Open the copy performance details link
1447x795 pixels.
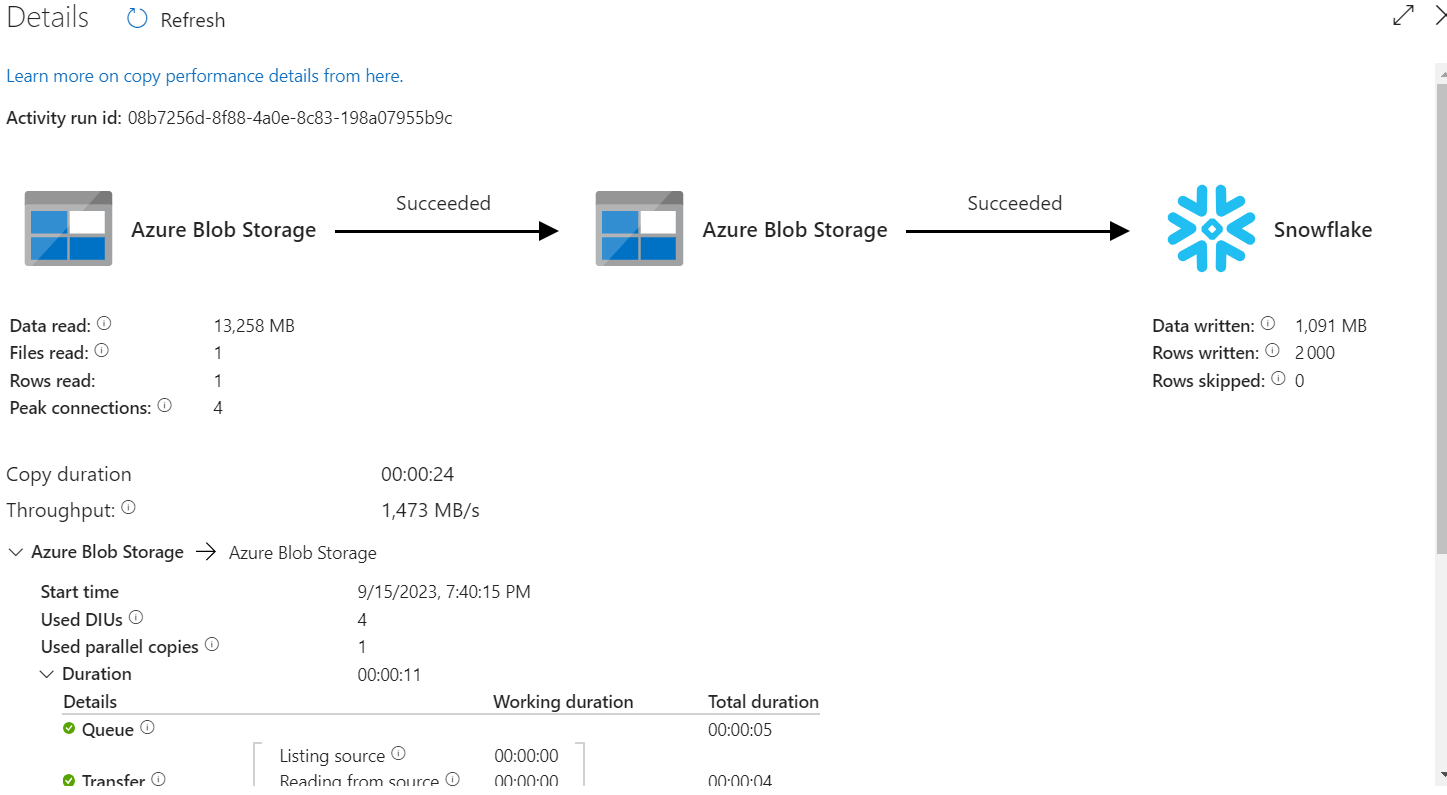tap(205, 76)
